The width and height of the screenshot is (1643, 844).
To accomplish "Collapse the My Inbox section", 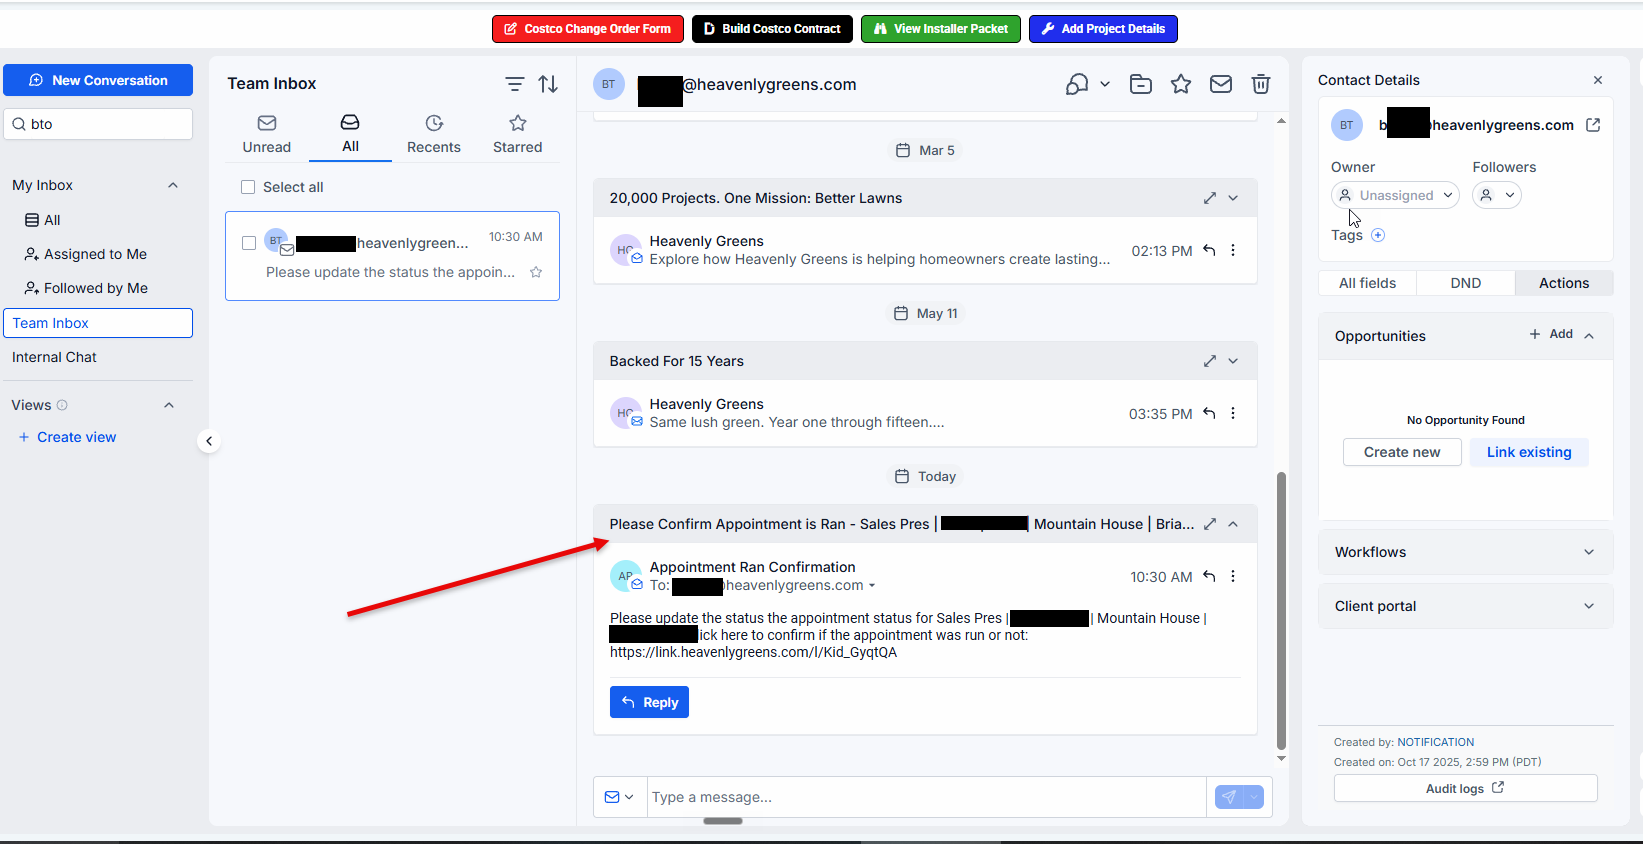I will tap(173, 185).
